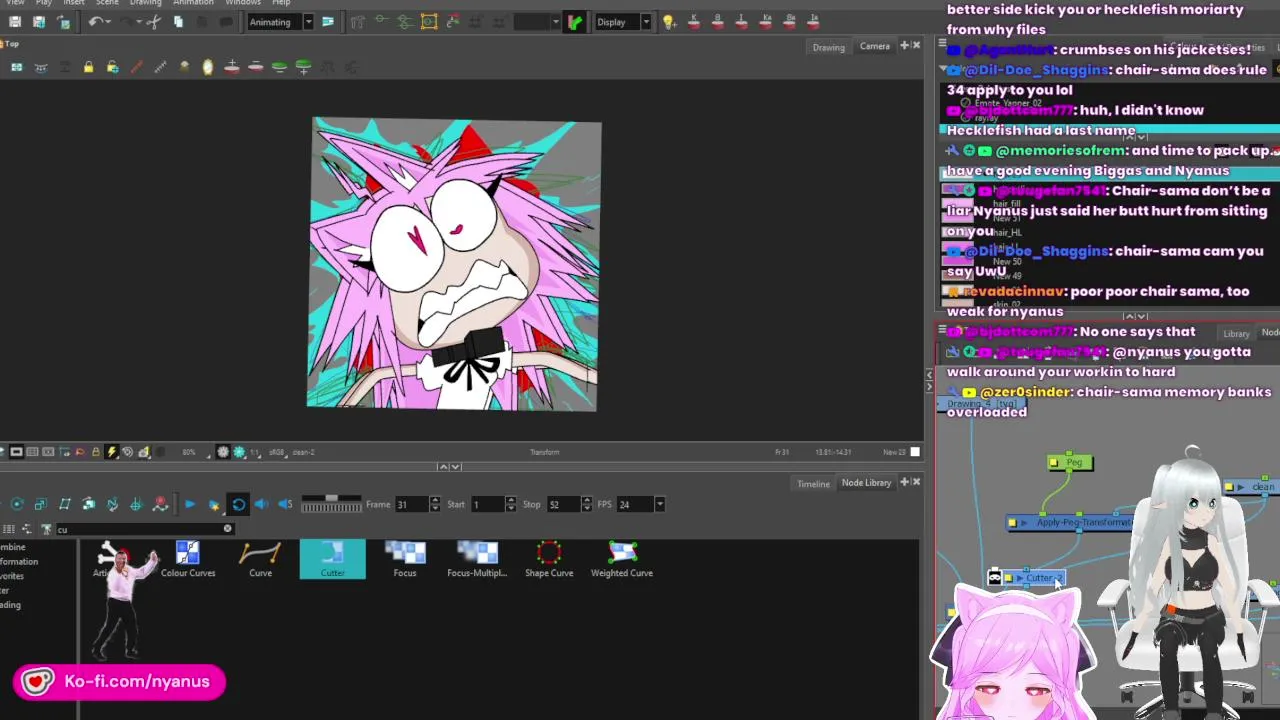
Task: Open the Display dropdown
Action: pyautogui.click(x=646, y=22)
